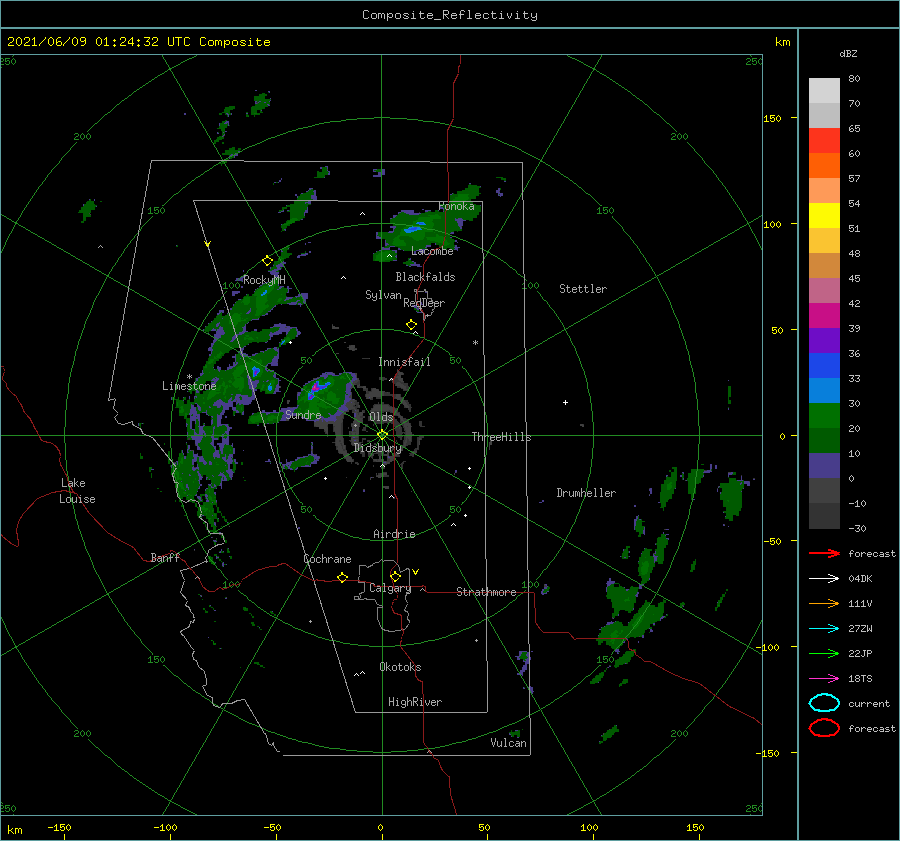Click the magenta storm core above Sundre

click(315, 389)
